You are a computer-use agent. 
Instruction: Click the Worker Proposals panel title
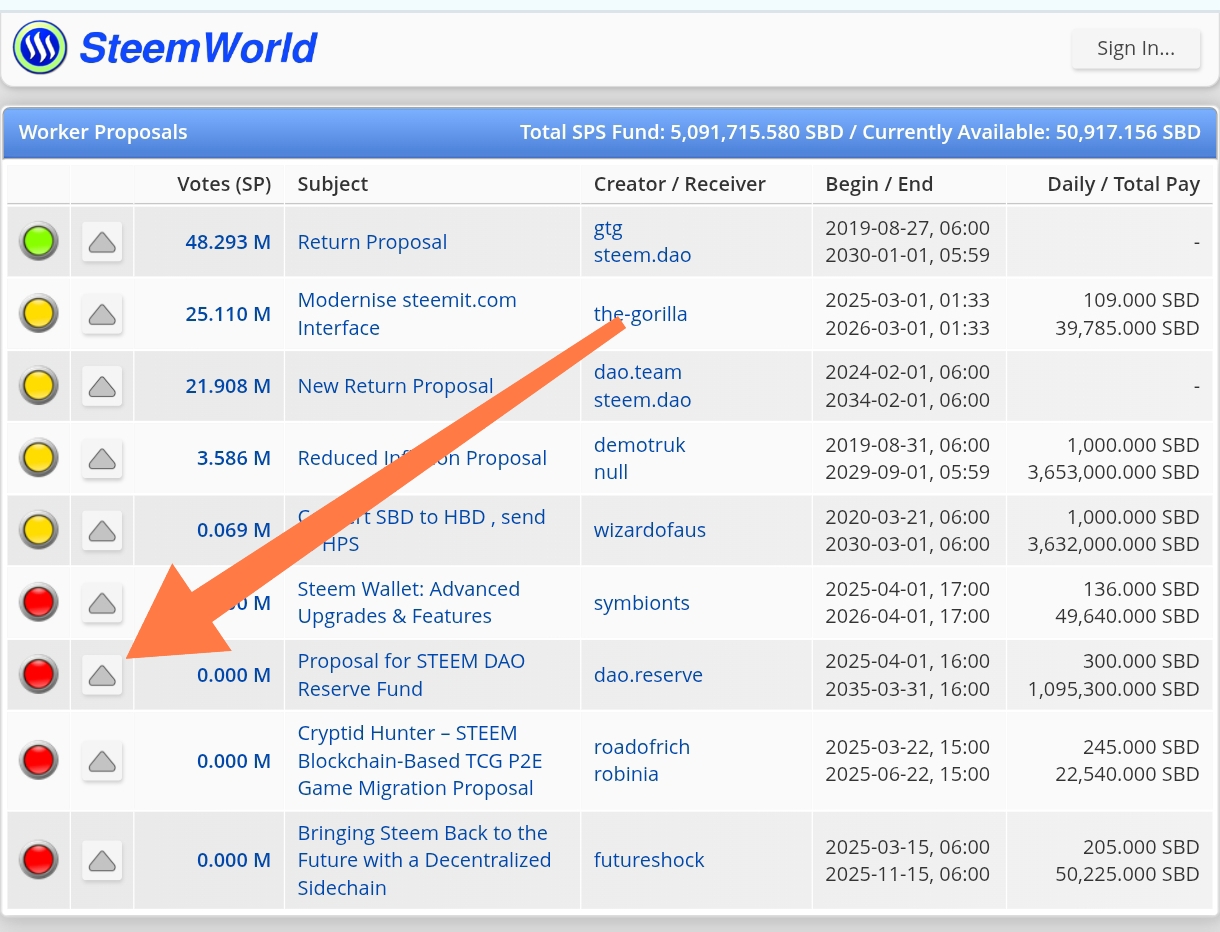click(x=103, y=132)
